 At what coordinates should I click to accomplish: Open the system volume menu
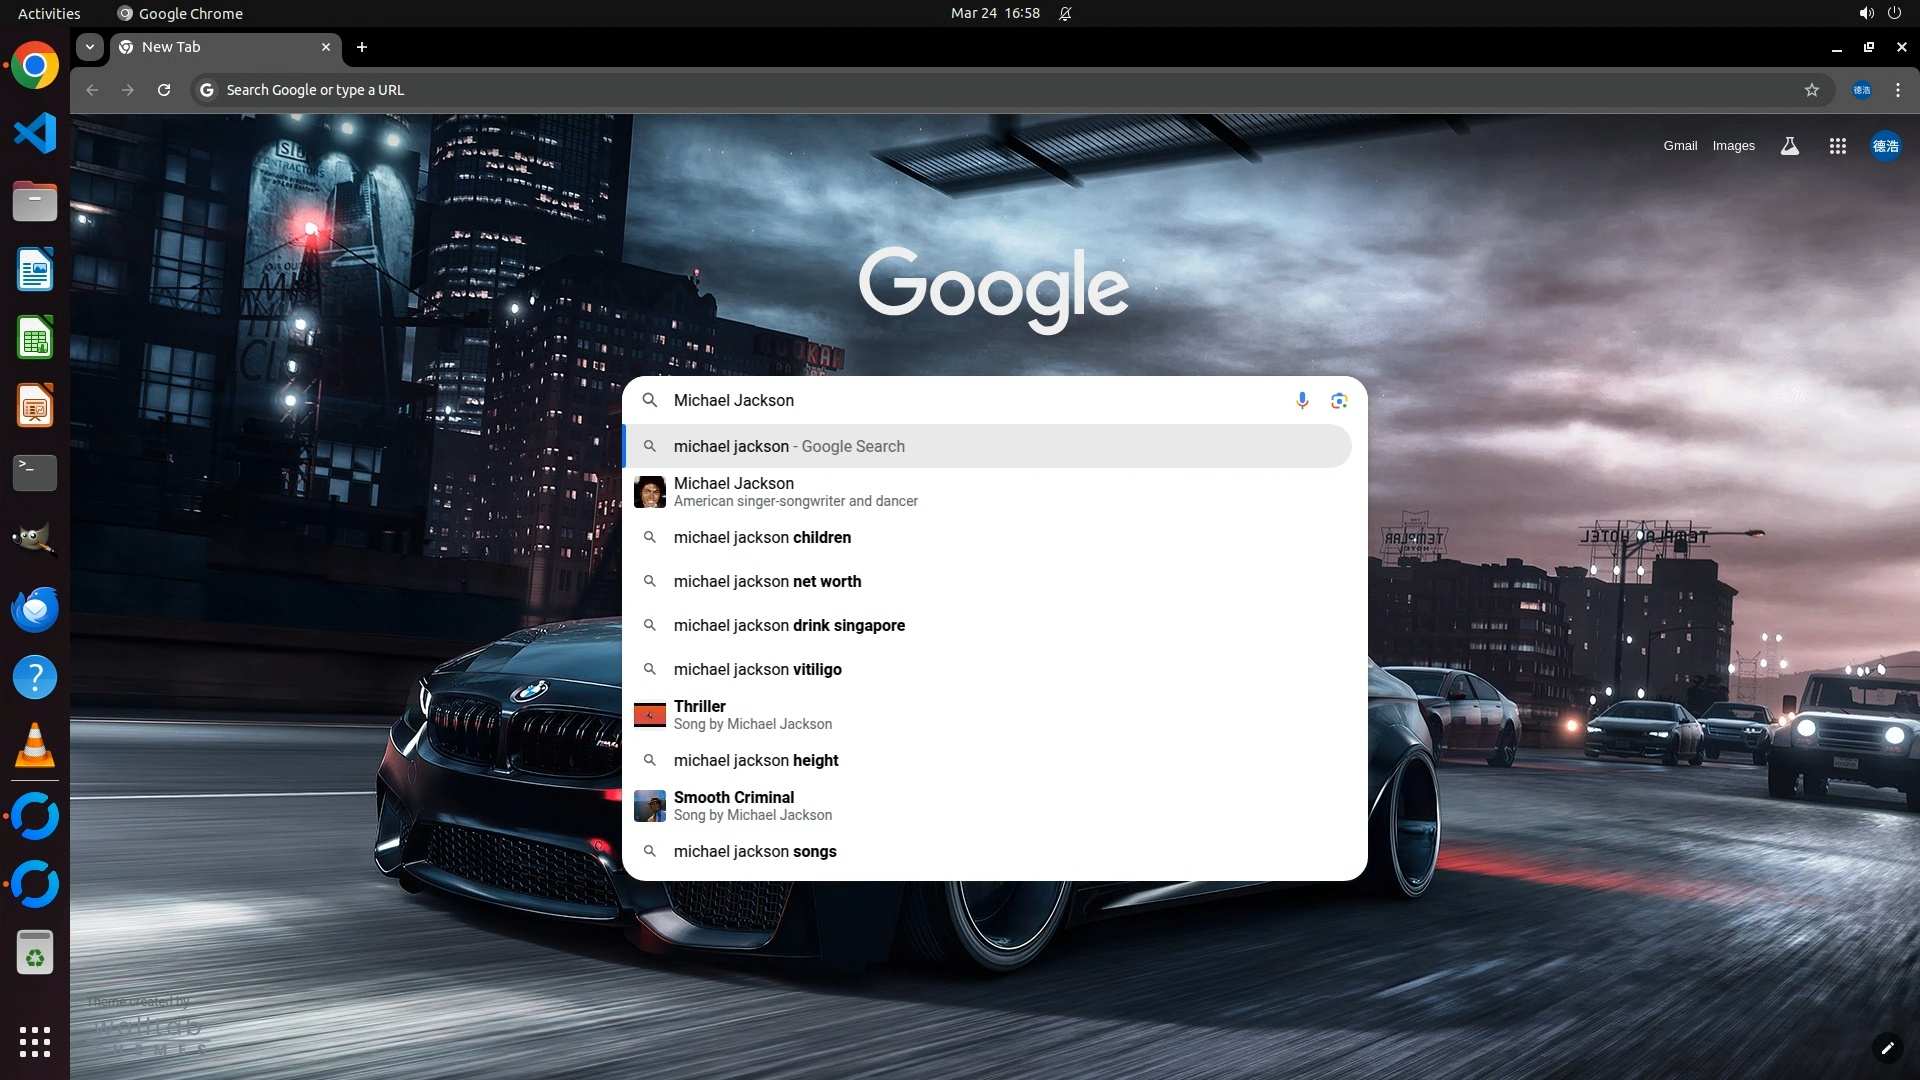pos(1865,14)
